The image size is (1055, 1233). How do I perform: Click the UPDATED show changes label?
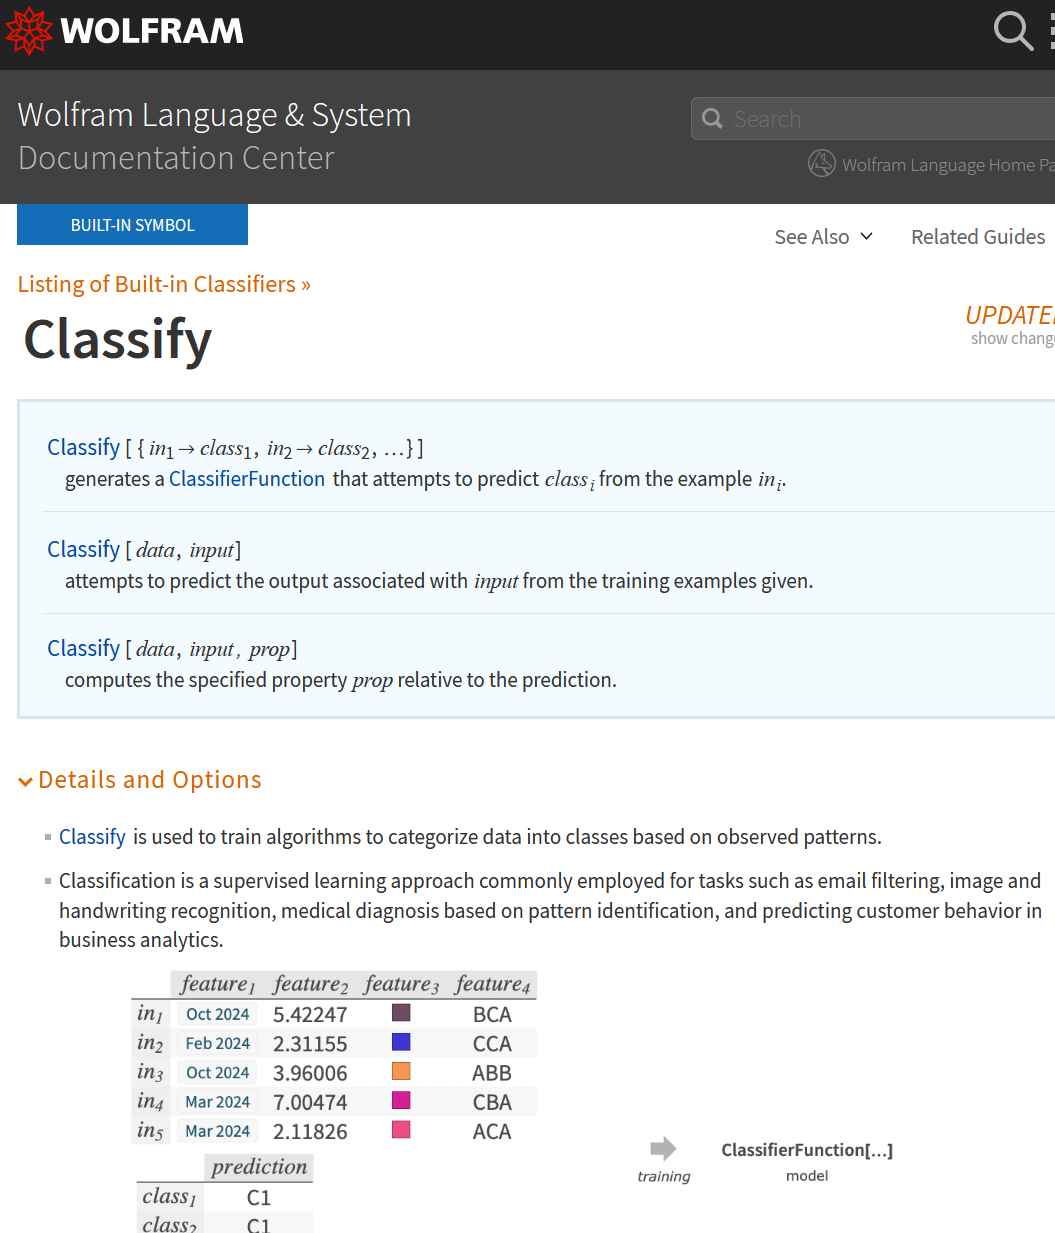(1010, 326)
